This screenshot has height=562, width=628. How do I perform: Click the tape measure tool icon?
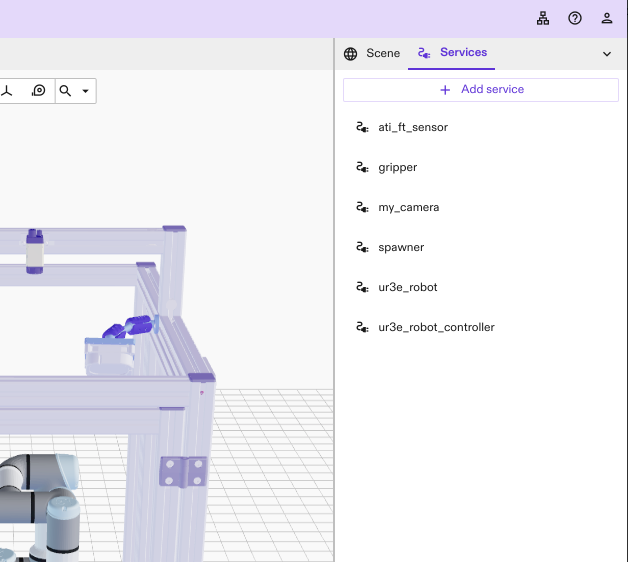tap(39, 91)
